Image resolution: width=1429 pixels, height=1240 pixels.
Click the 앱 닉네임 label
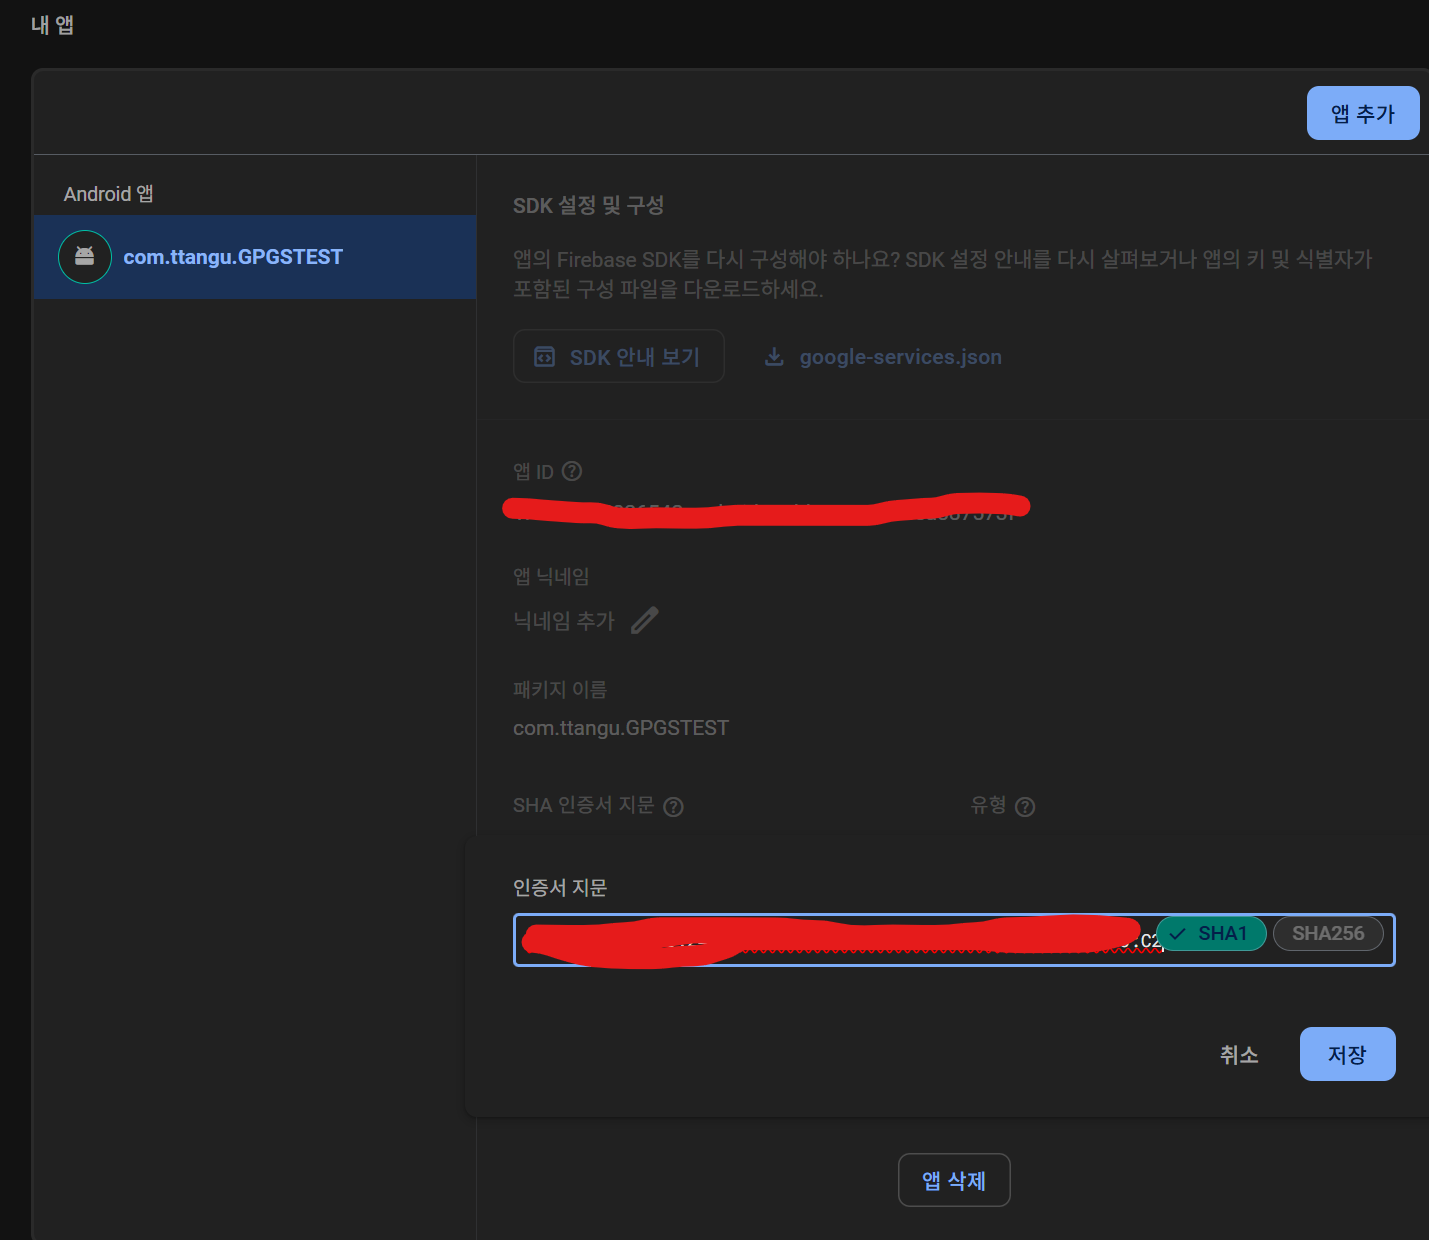(551, 576)
